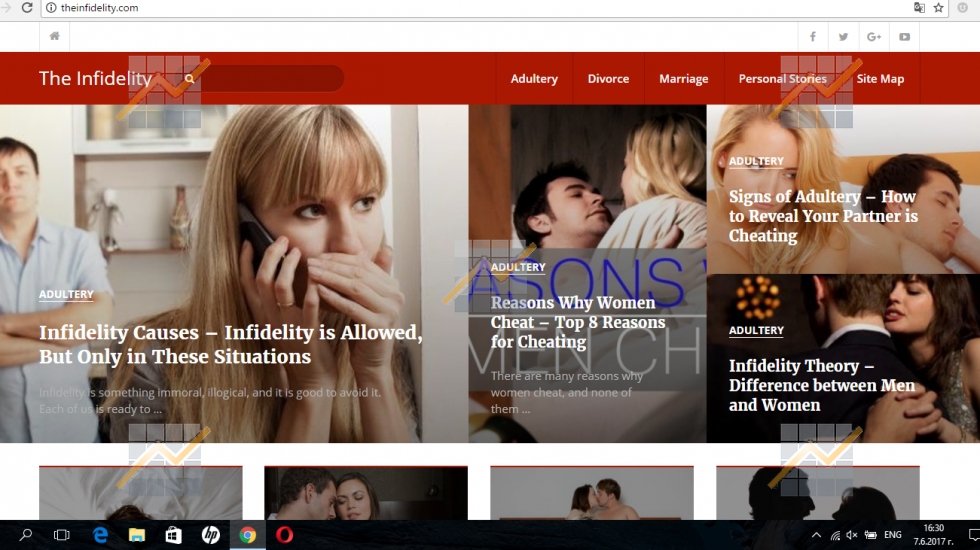
Task: Click the muted volume tray icon
Action: coord(852,535)
